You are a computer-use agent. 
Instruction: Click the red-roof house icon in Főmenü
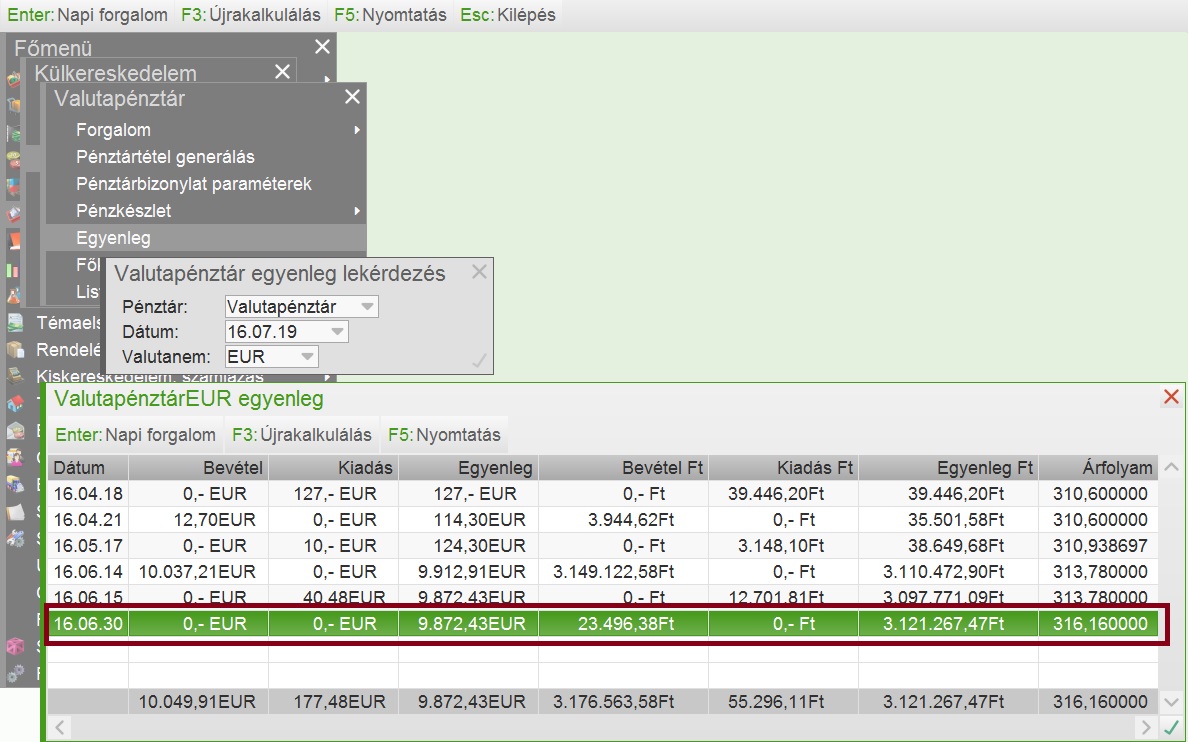point(15,403)
